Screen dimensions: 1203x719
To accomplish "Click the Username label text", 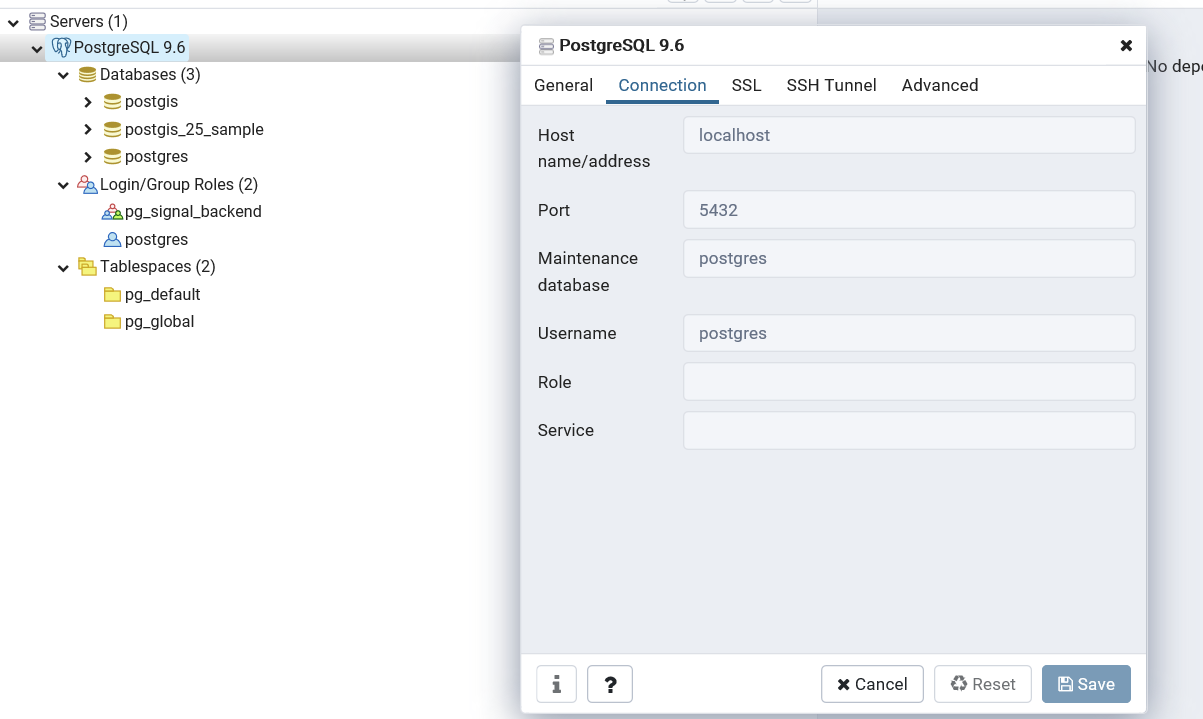I will (x=577, y=333).
